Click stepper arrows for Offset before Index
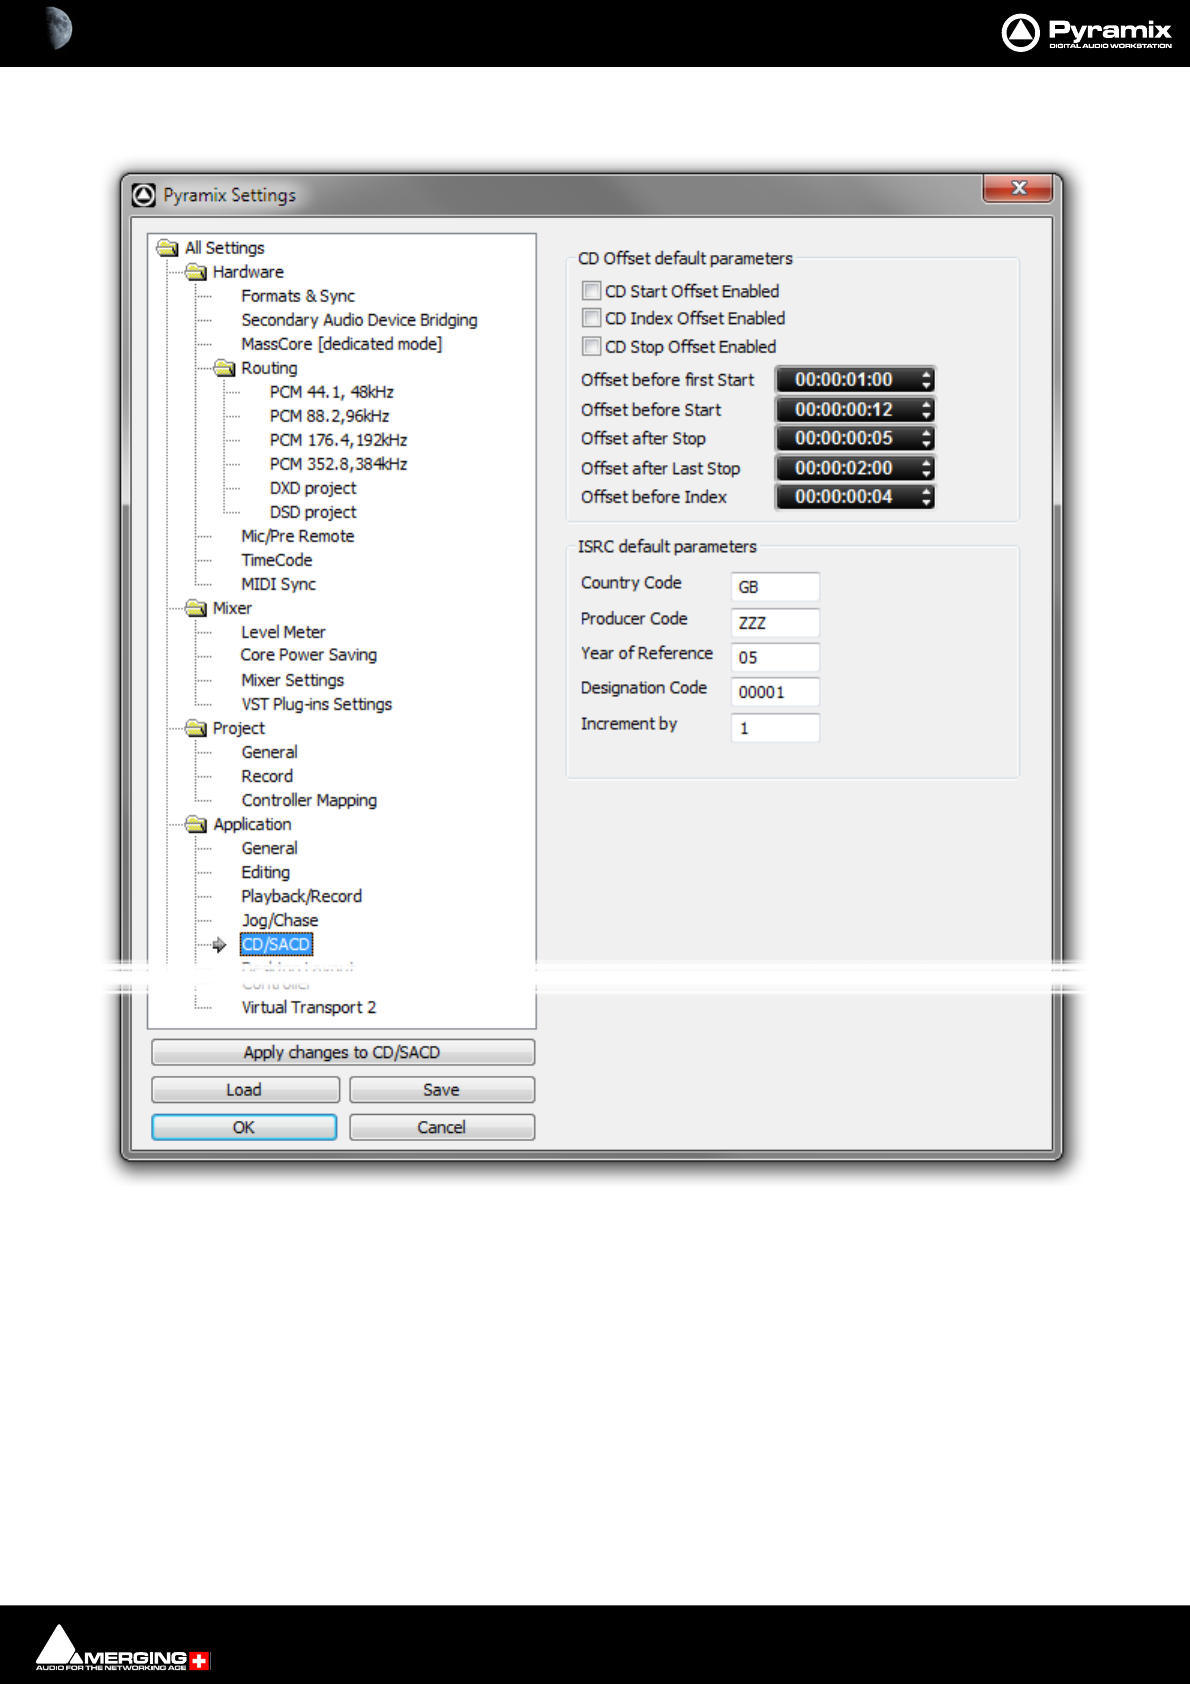1190x1684 pixels. tap(927, 497)
